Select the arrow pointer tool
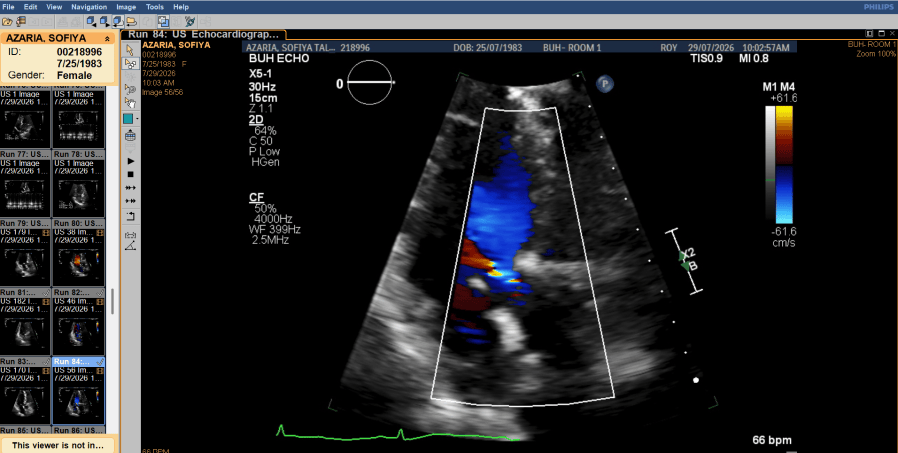This screenshot has height=453, width=898. (x=131, y=50)
